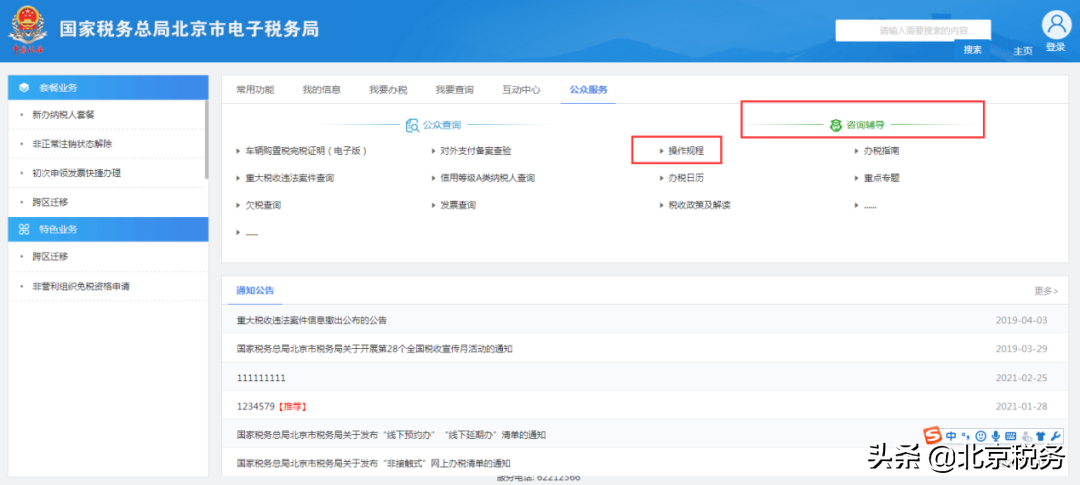Open 发票查询 link
This screenshot has width=1080, height=485.
click(458, 205)
